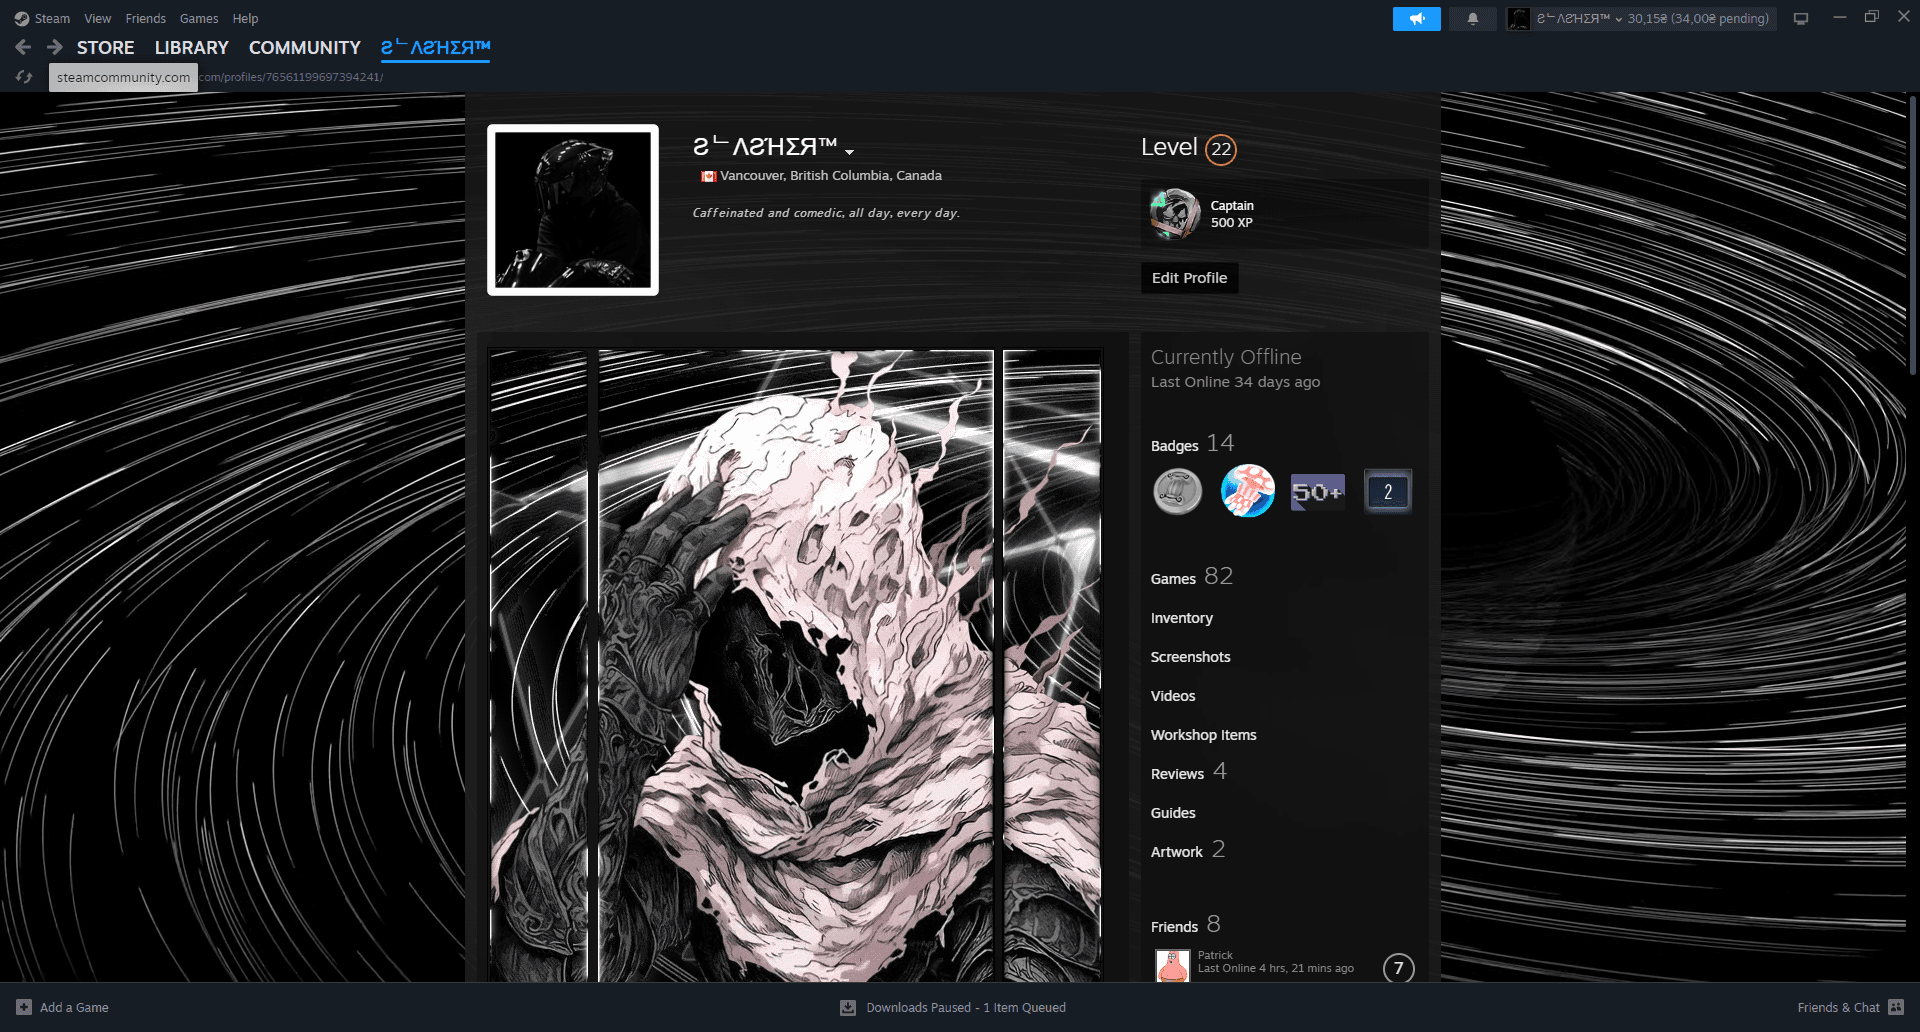Open the Videos link
The height and width of the screenshot is (1032, 1920).
coord(1173,696)
